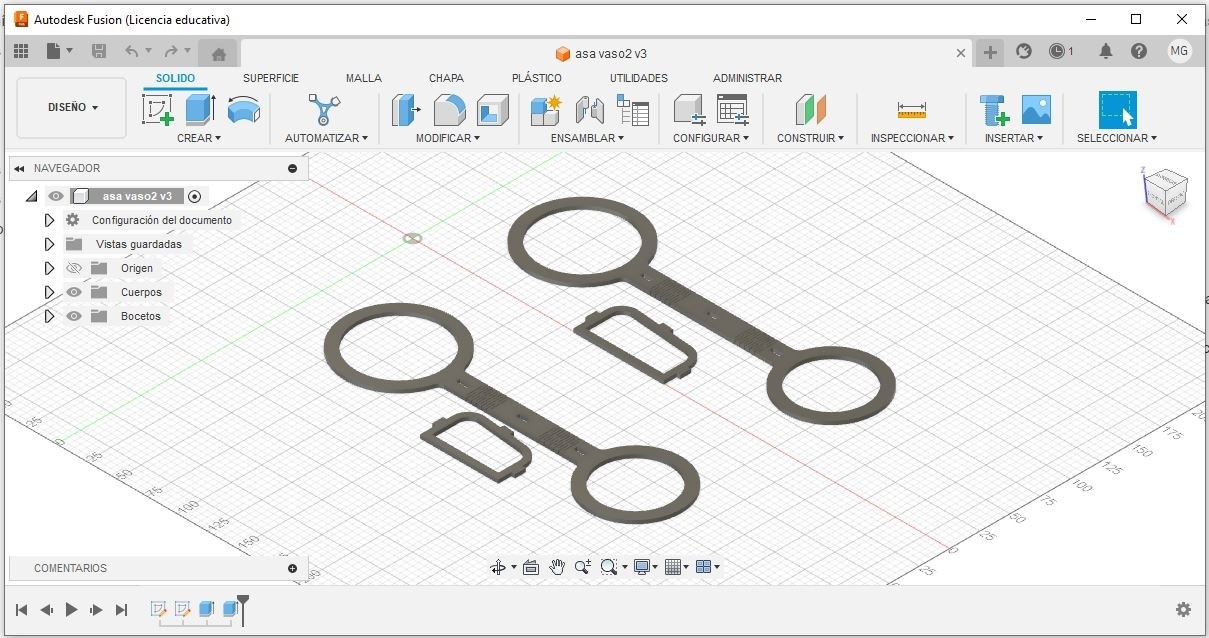This screenshot has height=638, width=1209.
Task: Open the CHAPA tab
Action: pos(446,78)
